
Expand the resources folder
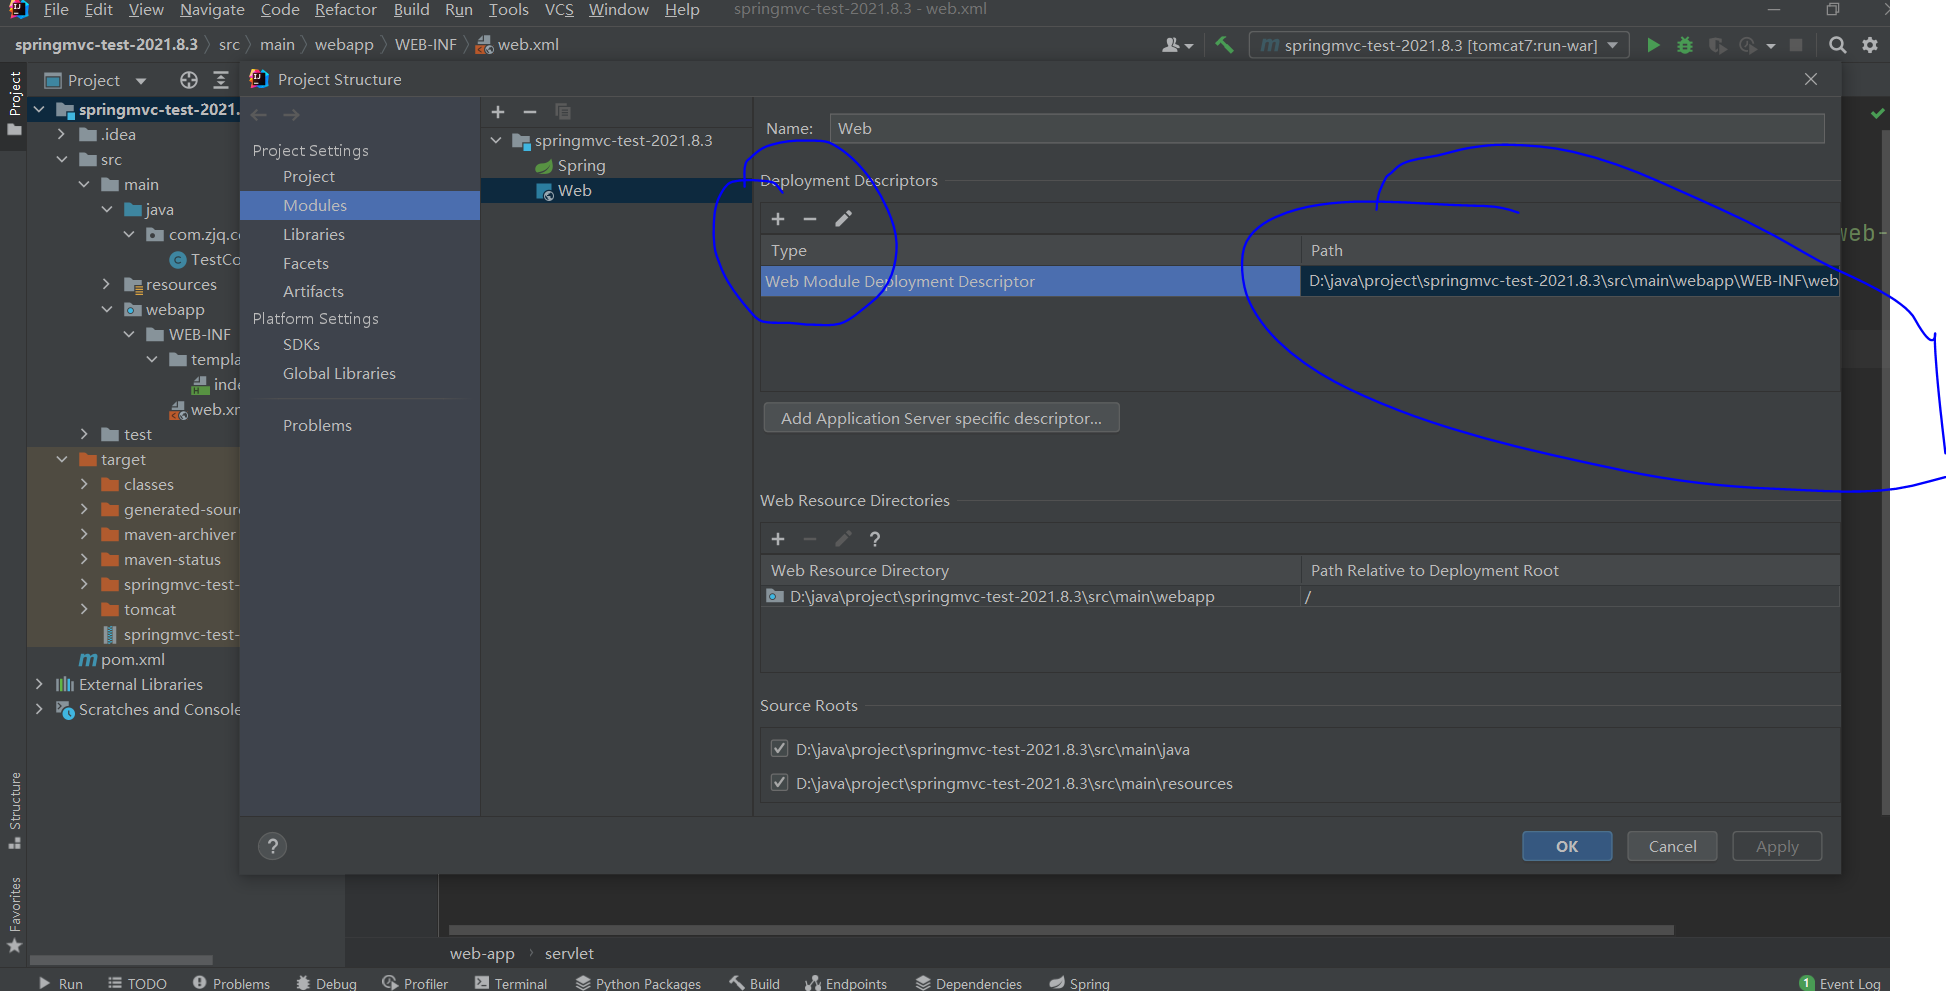[107, 284]
